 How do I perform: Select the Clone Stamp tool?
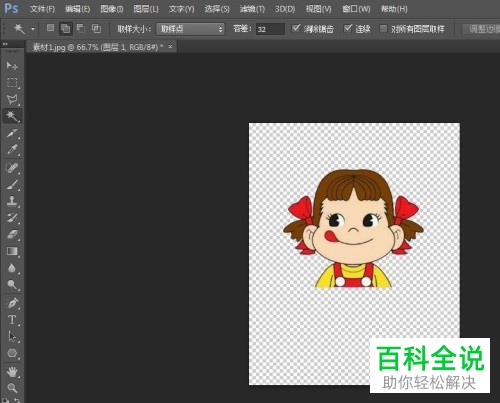(x=12, y=201)
